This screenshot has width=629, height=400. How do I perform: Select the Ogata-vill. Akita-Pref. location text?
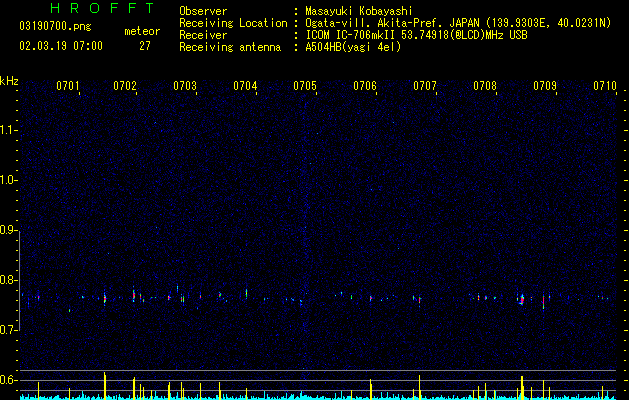pos(458,24)
